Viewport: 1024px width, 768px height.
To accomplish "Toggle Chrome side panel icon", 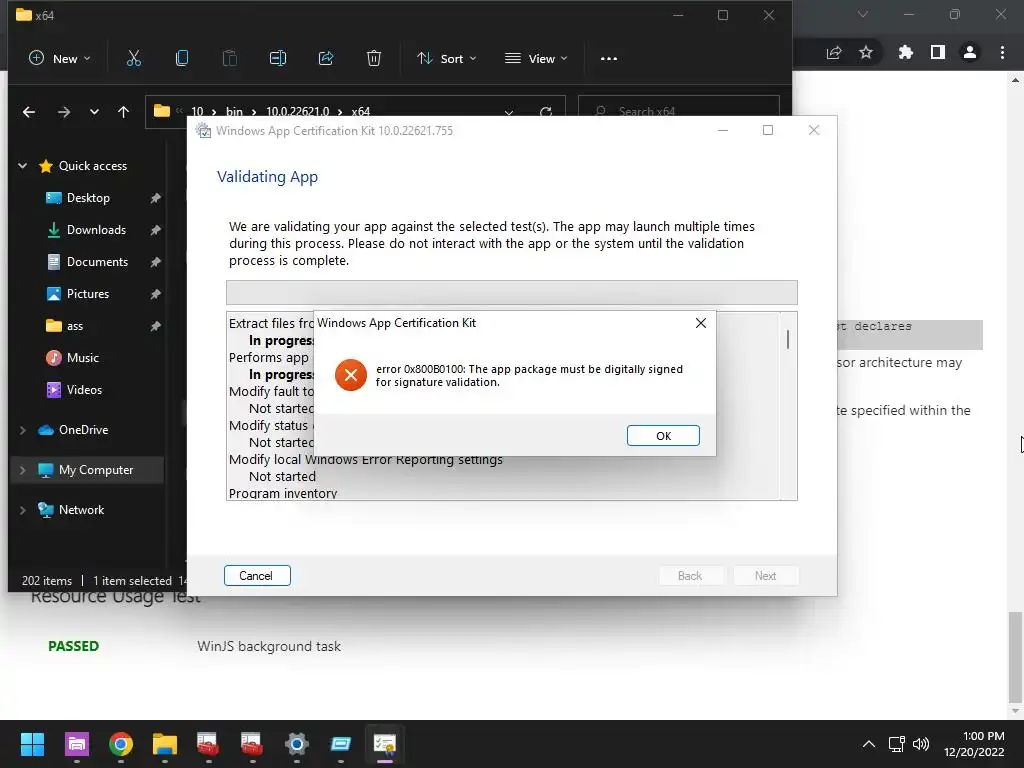I will [938, 52].
